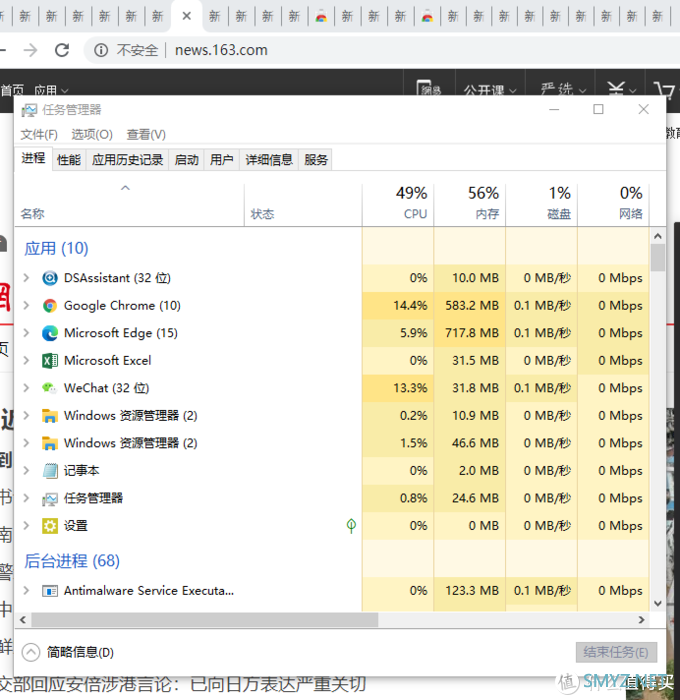This screenshot has width=680, height=700.
Task: Click the 状态 column header
Action: [x=303, y=204]
